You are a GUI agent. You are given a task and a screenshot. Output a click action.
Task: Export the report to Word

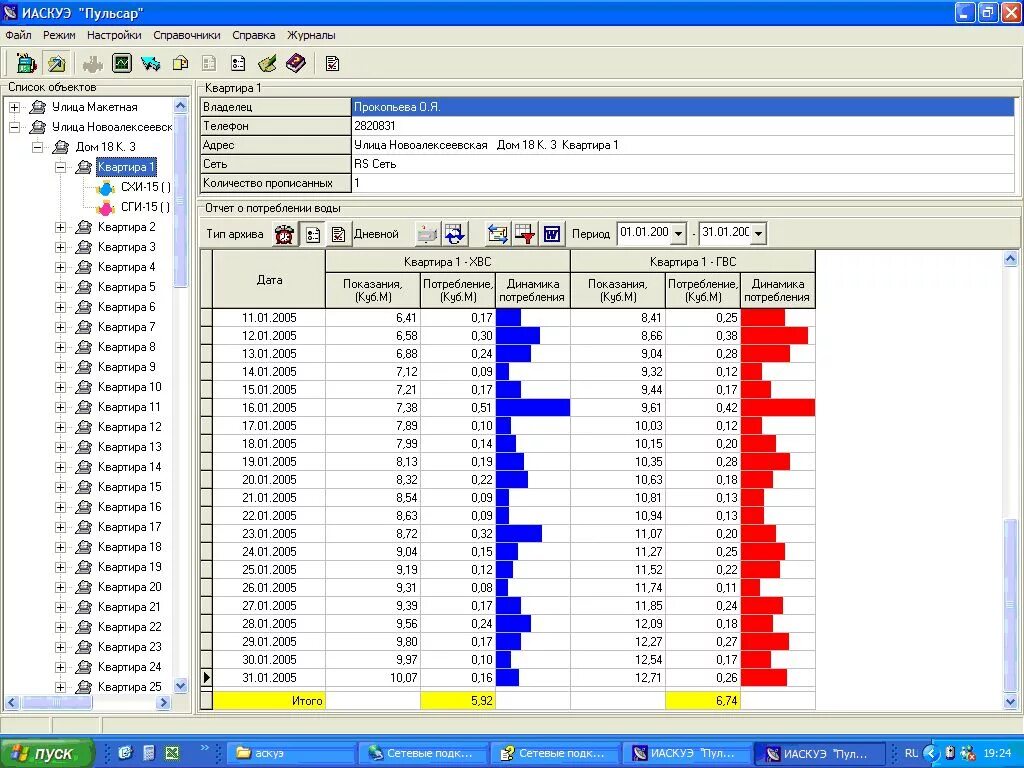tap(552, 234)
